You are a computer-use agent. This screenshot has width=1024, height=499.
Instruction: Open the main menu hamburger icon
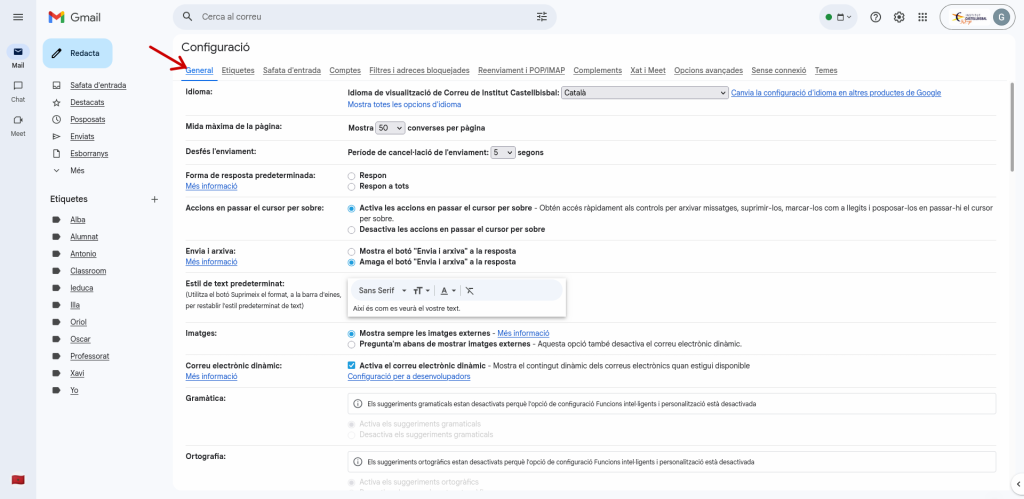(18, 17)
